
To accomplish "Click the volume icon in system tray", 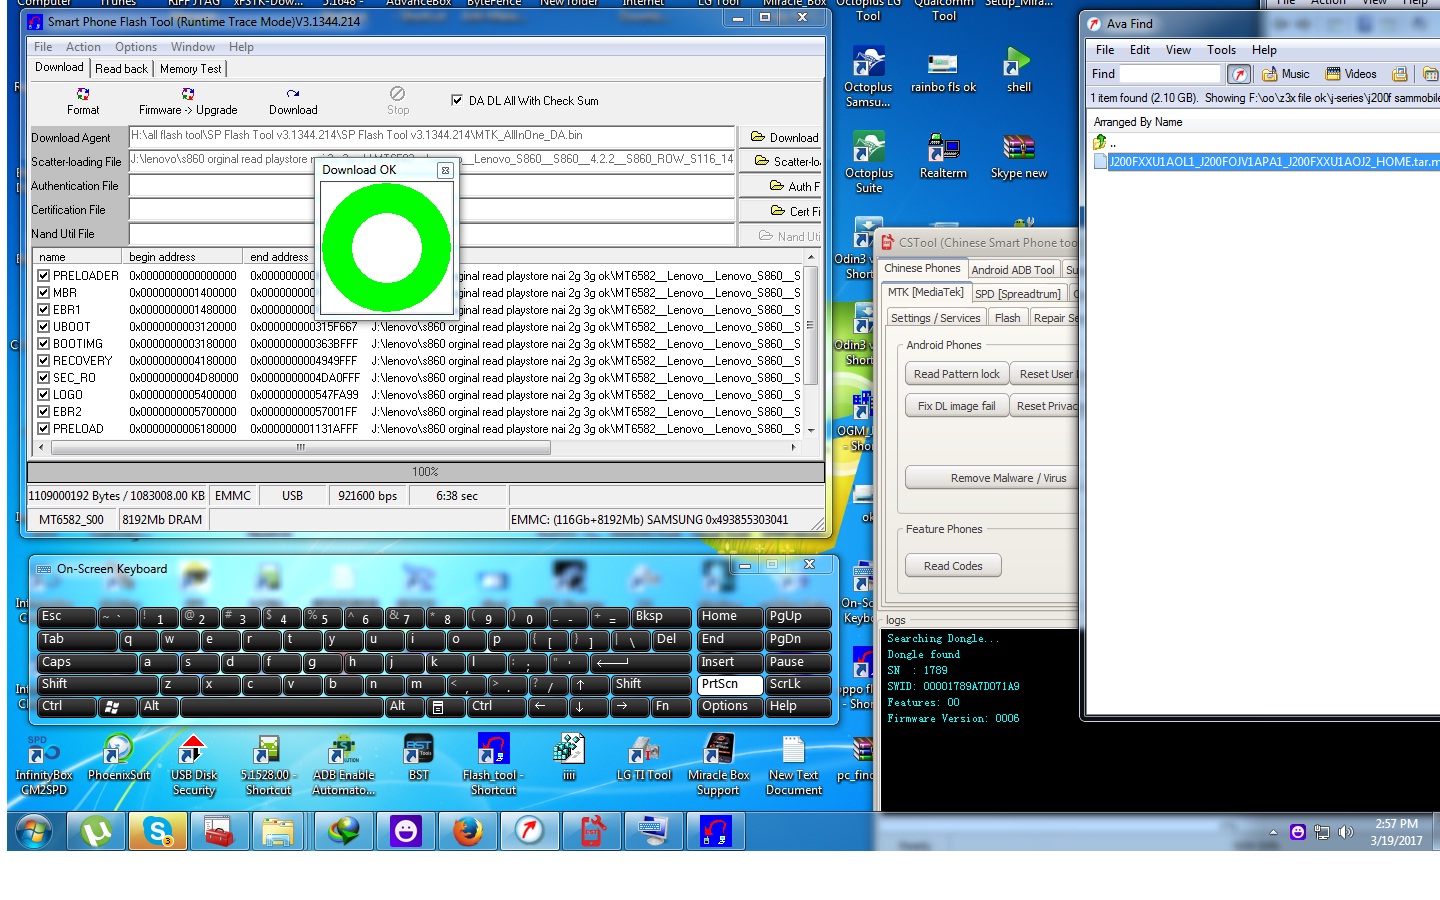I will pyautogui.click(x=1346, y=832).
